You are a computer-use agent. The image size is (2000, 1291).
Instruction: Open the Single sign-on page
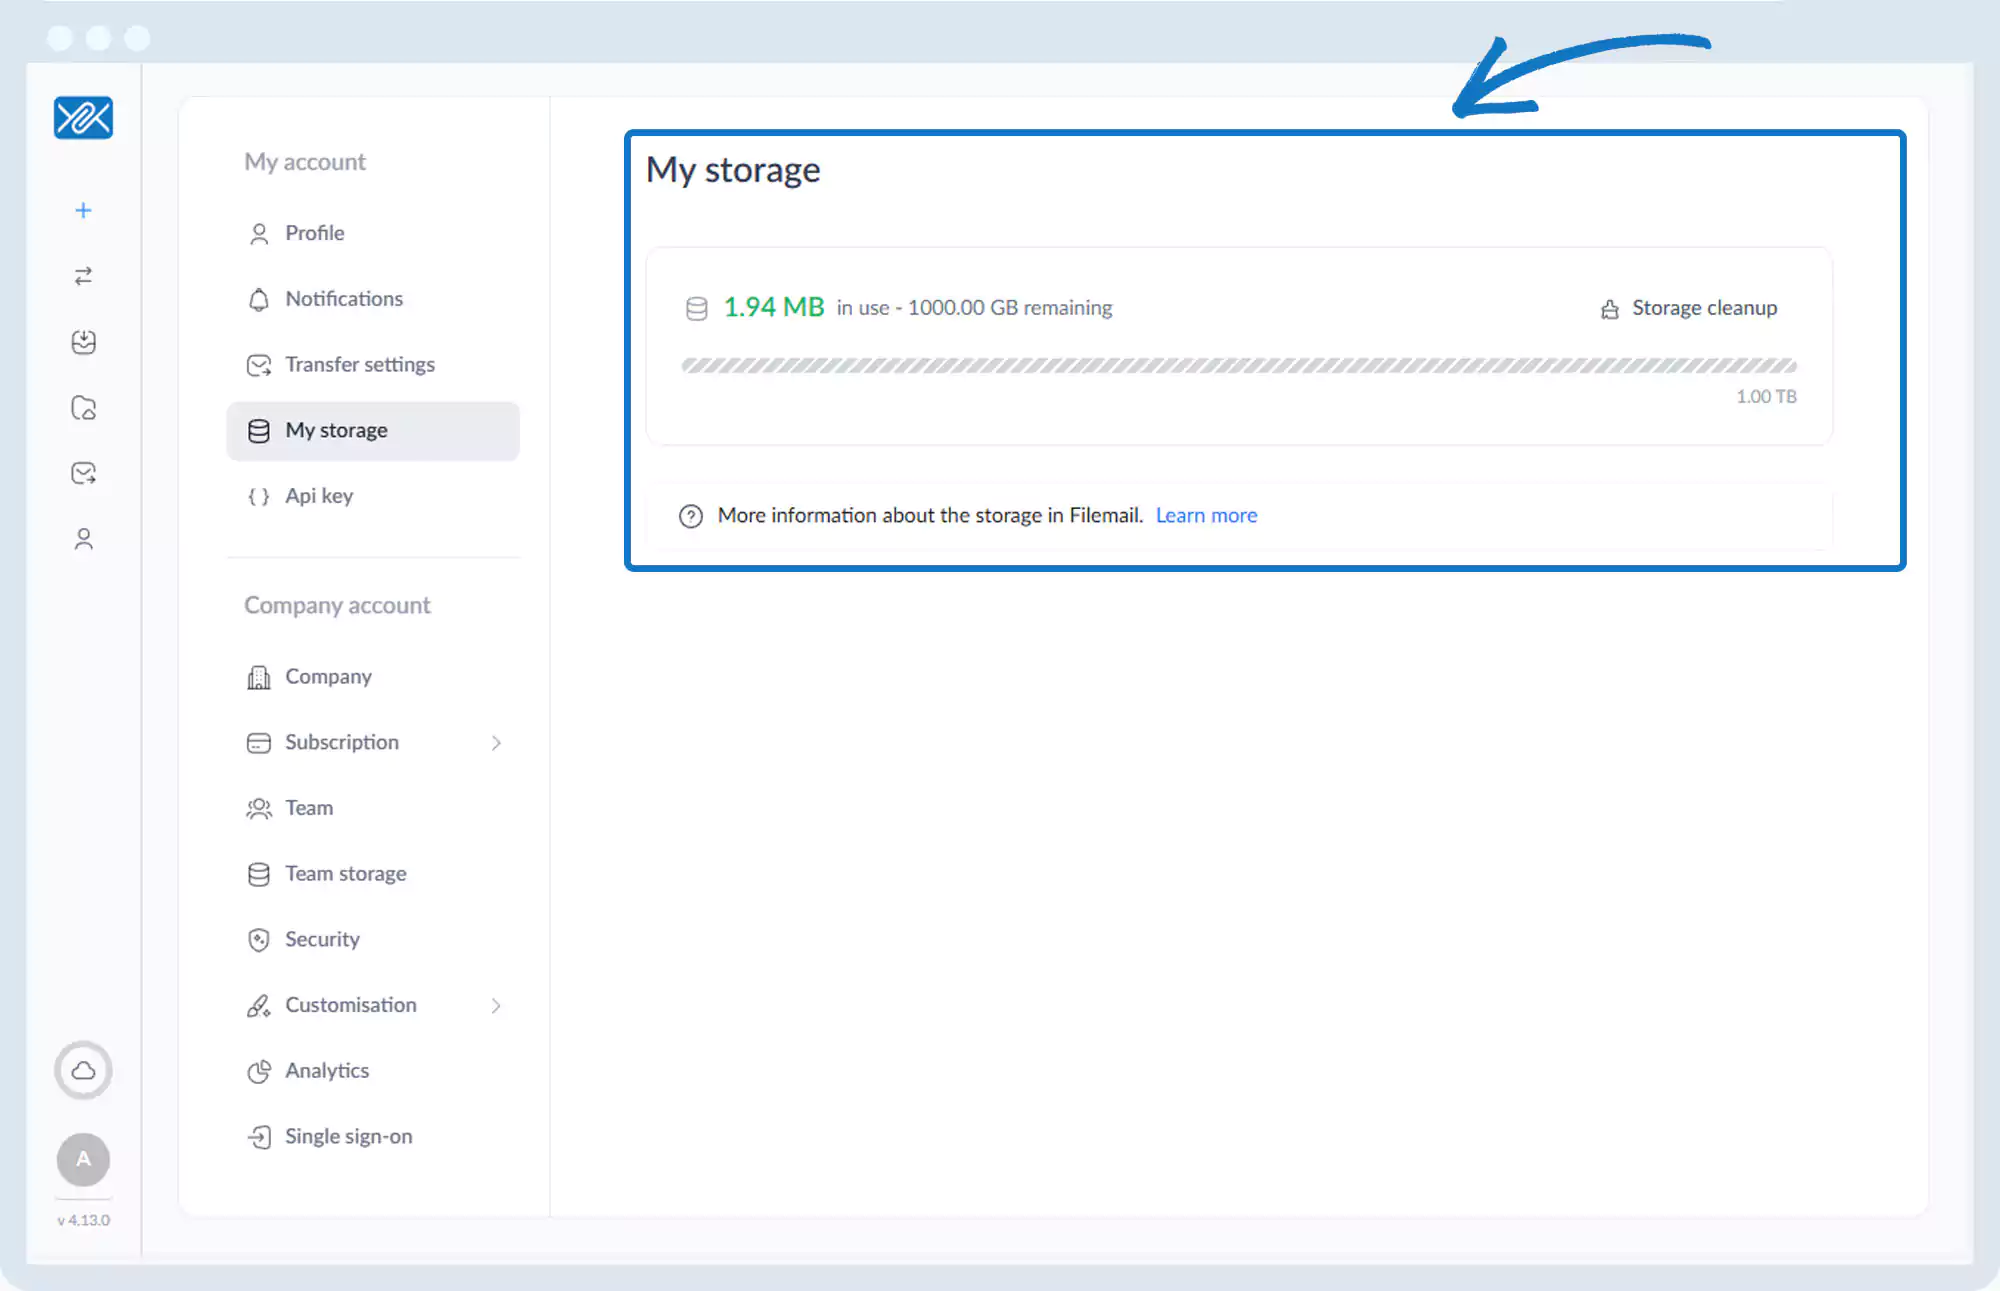click(x=348, y=1137)
